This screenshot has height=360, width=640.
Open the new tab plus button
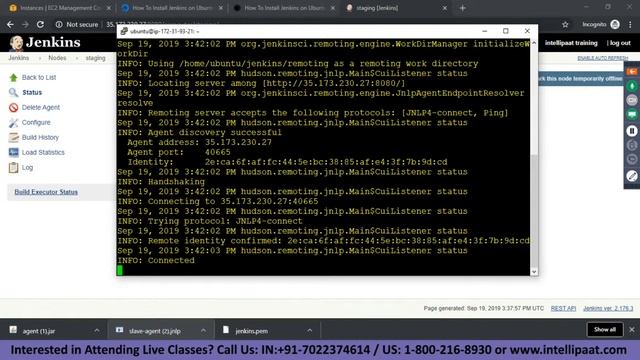click(462, 8)
